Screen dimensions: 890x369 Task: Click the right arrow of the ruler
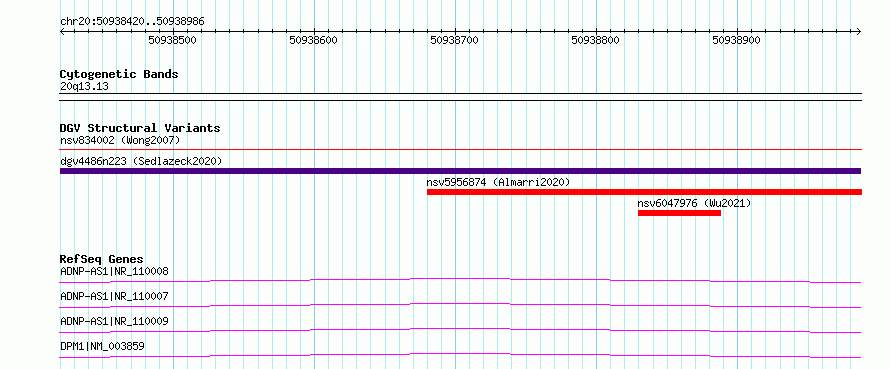(x=859, y=32)
